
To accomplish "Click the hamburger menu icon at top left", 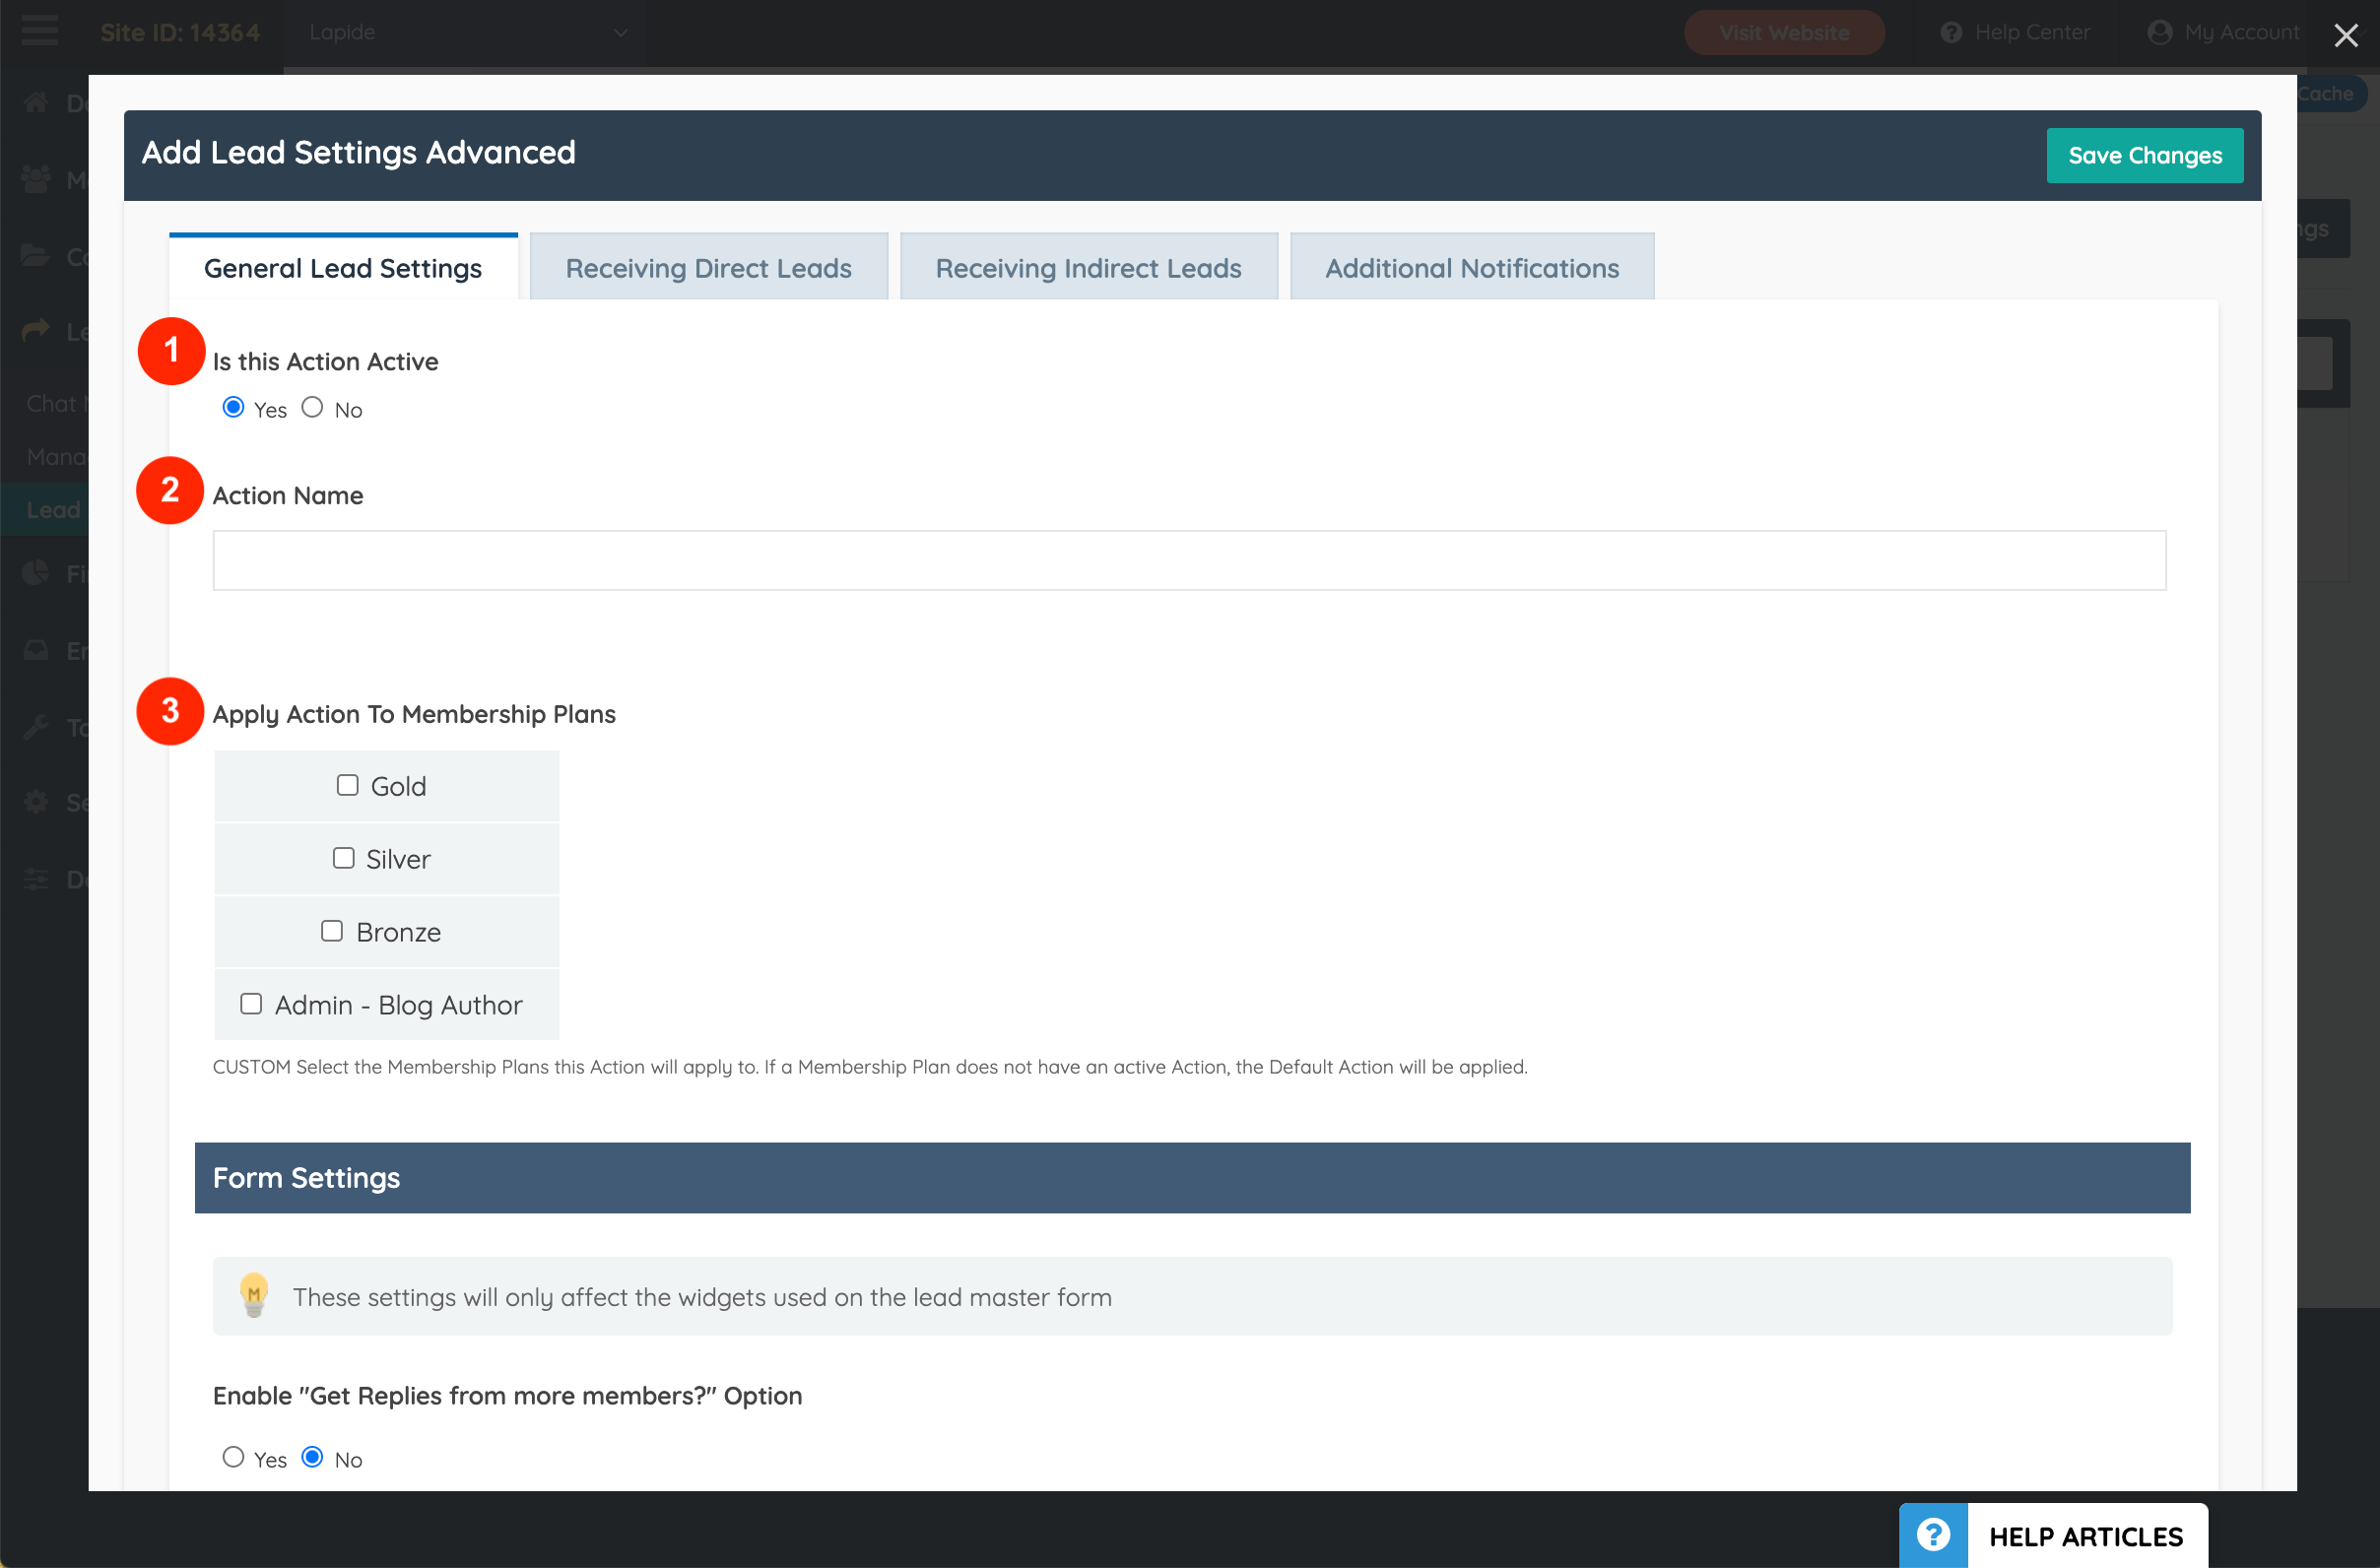I will point(39,31).
